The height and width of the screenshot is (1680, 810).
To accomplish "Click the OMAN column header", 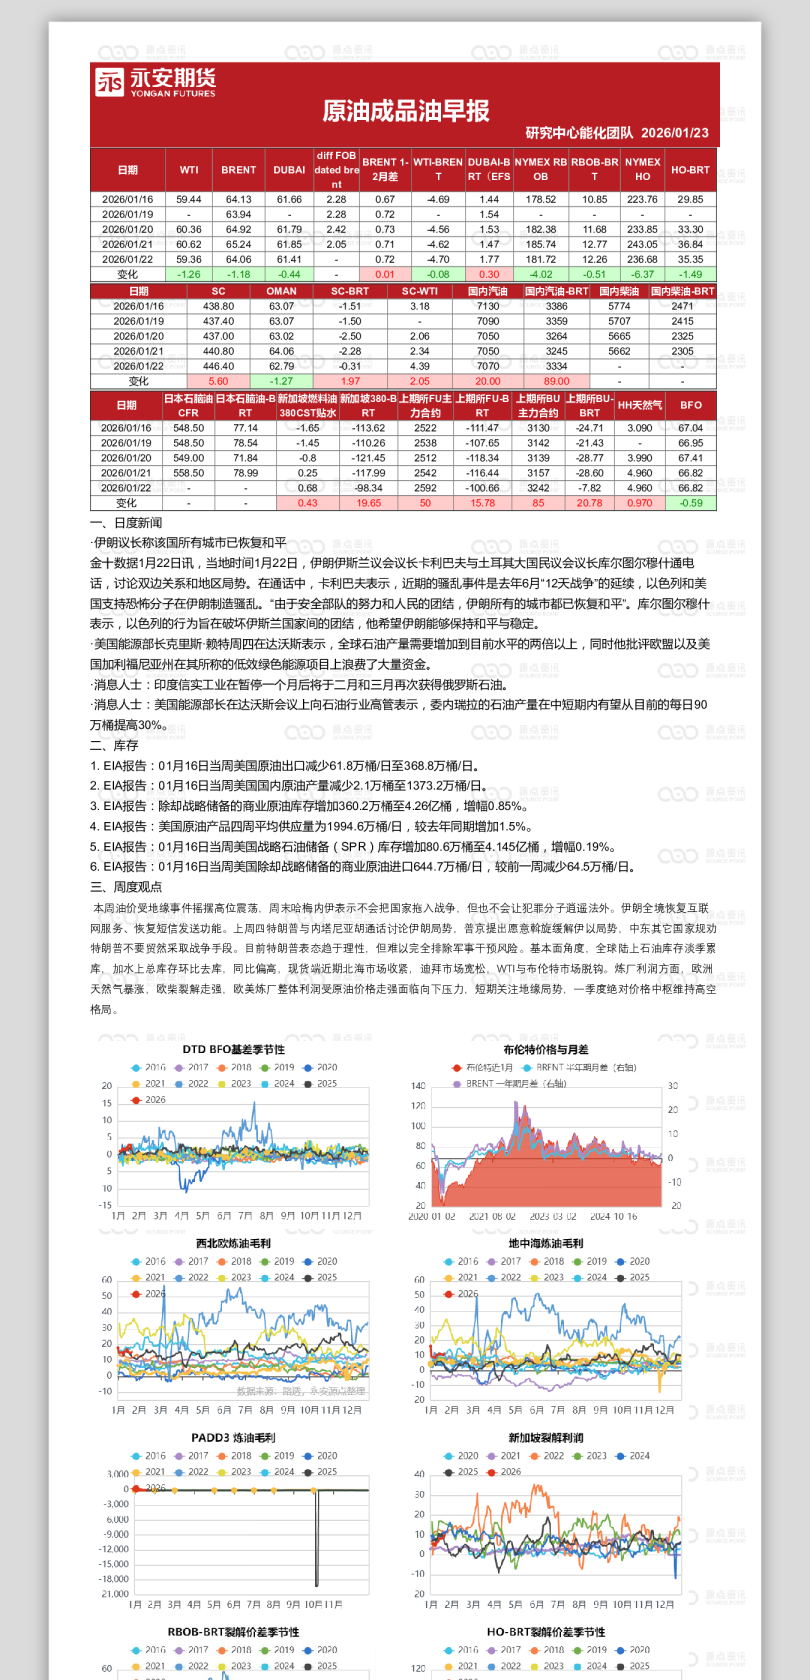I will [x=281, y=291].
